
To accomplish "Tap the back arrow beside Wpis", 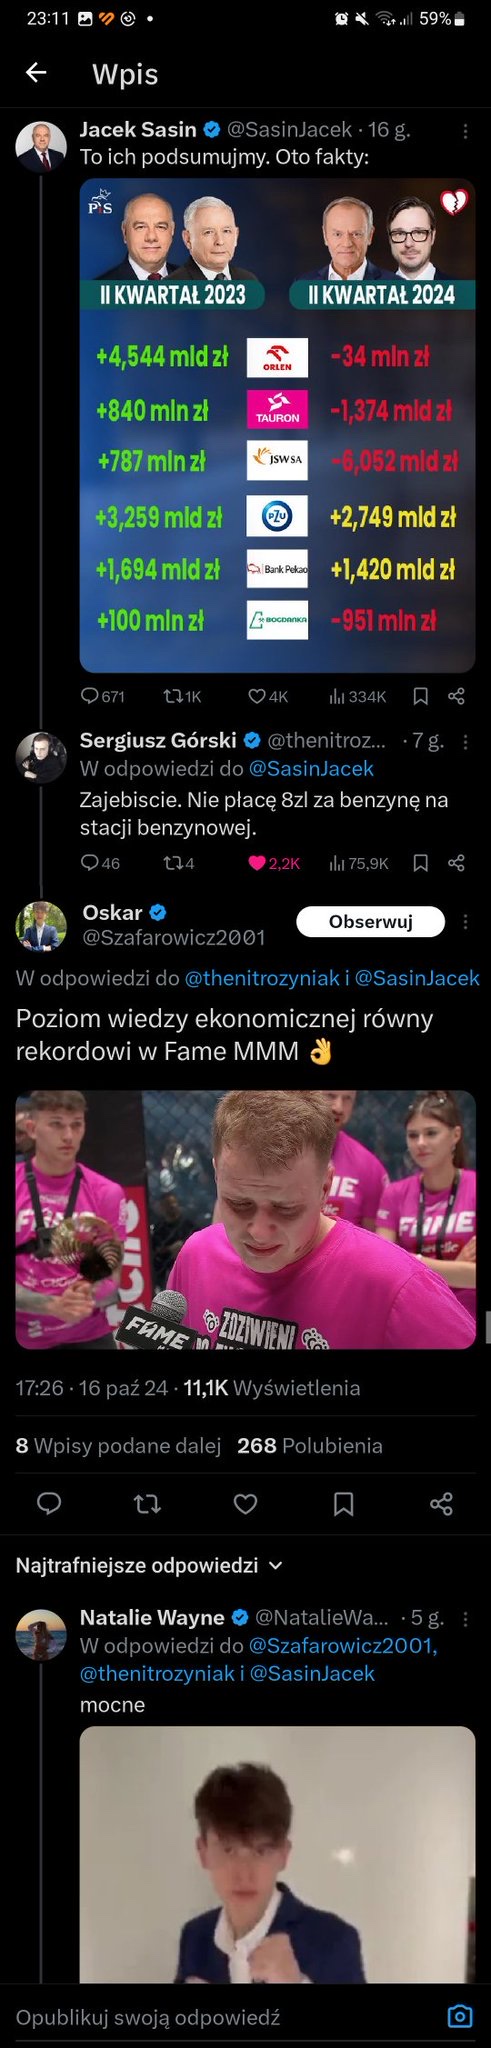I will tap(36, 73).
